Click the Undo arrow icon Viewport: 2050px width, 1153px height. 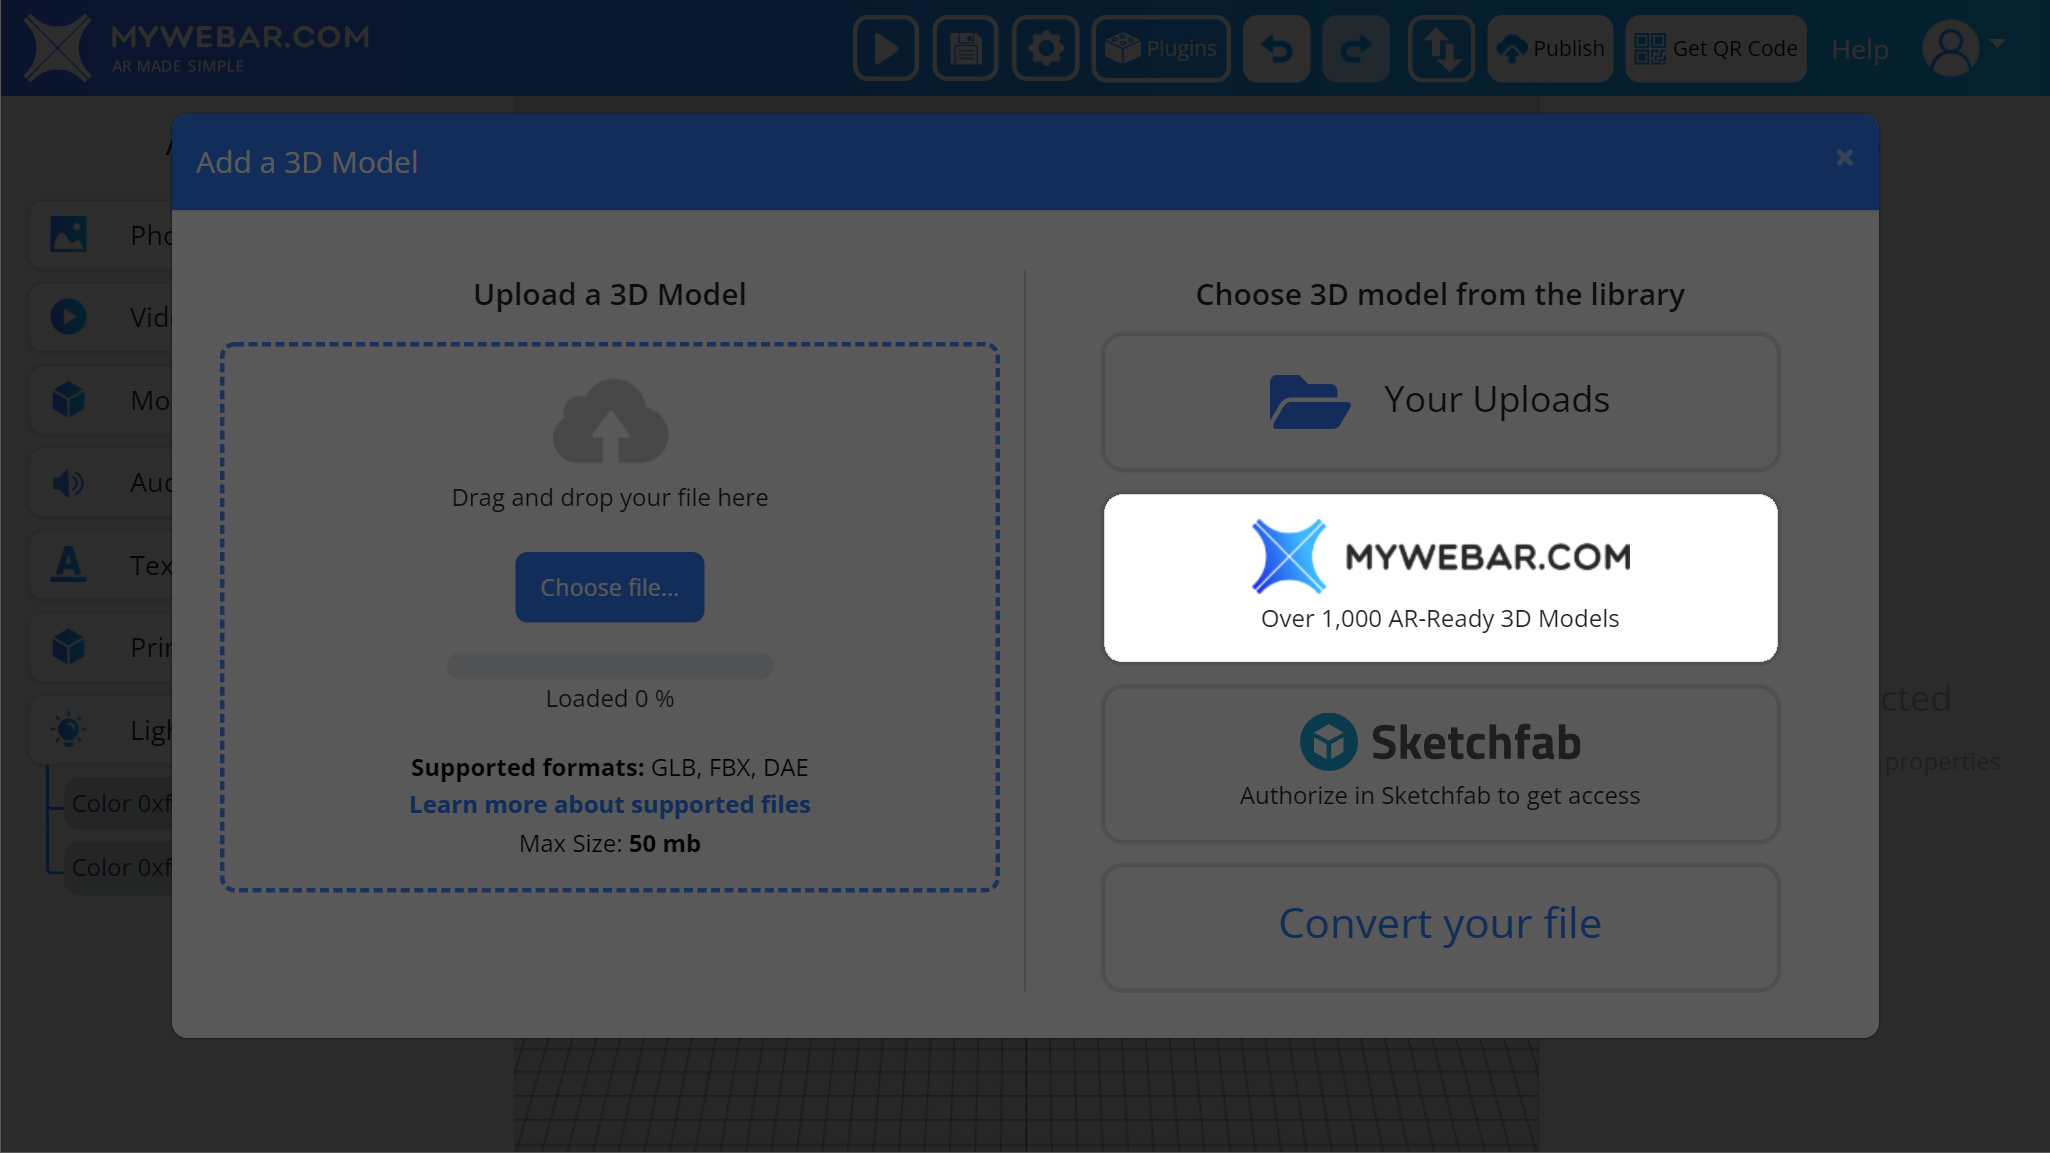(x=1277, y=48)
